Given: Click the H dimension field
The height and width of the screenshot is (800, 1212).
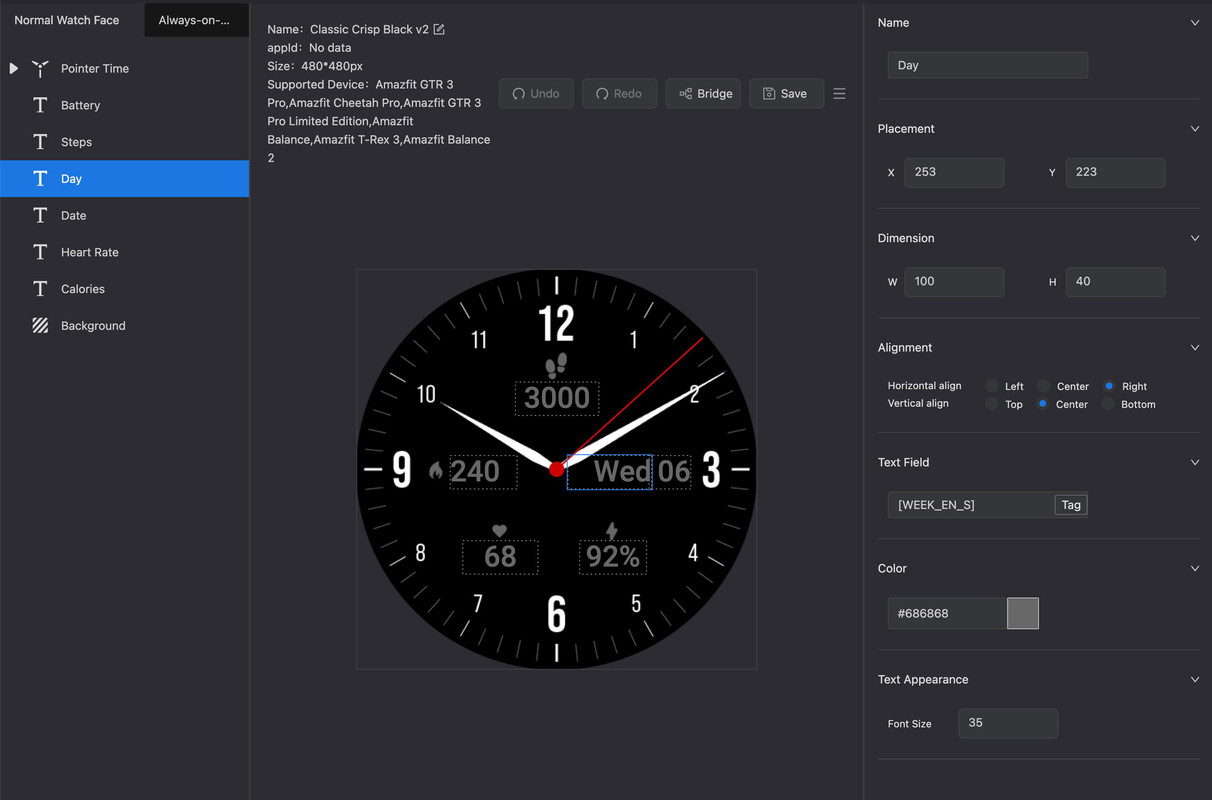Looking at the screenshot, I should click(x=1115, y=282).
